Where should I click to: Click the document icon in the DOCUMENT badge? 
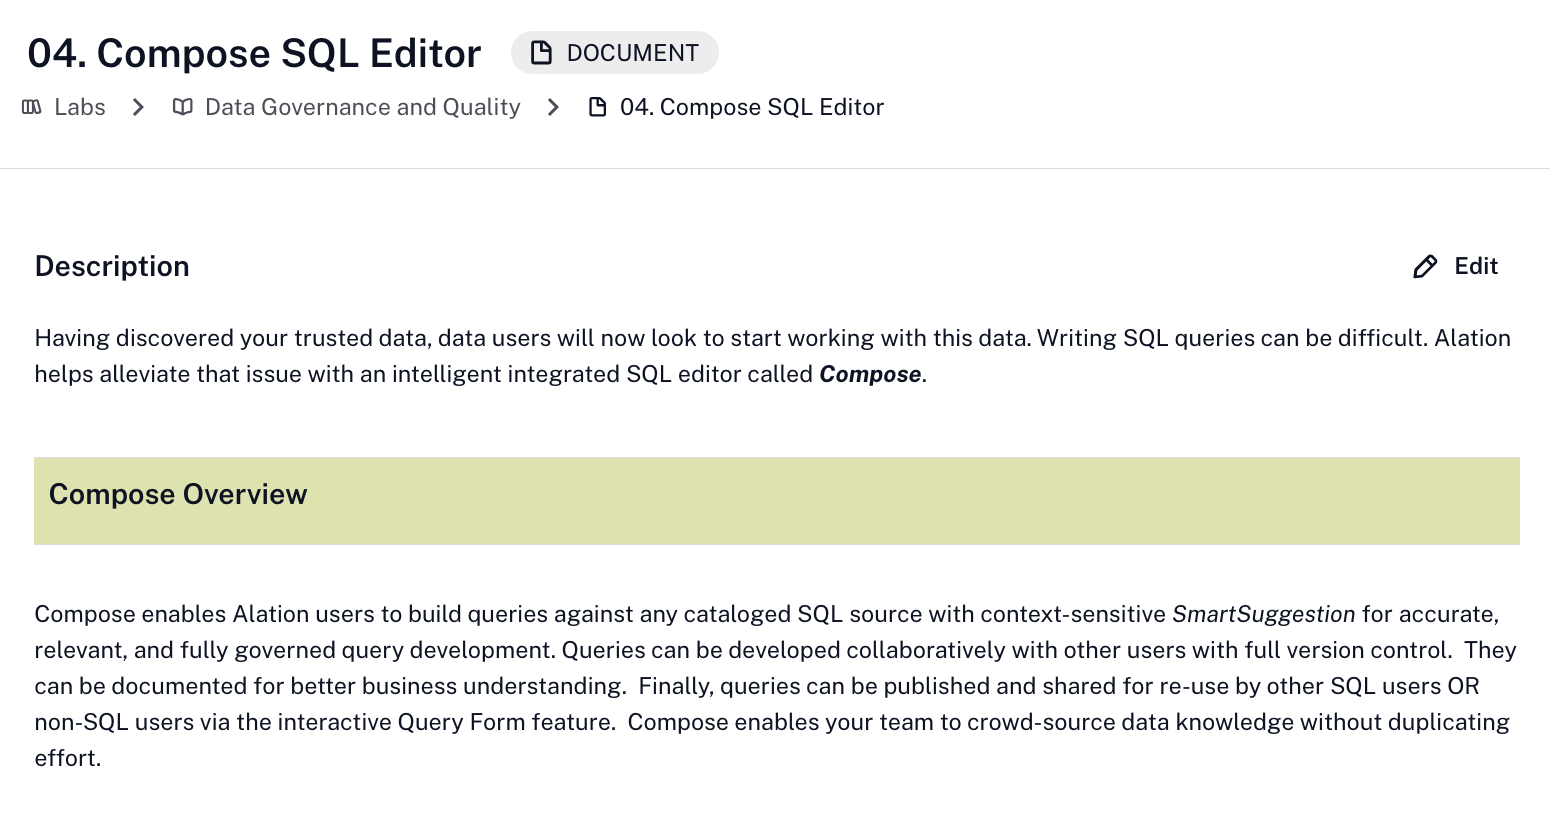coord(541,53)
